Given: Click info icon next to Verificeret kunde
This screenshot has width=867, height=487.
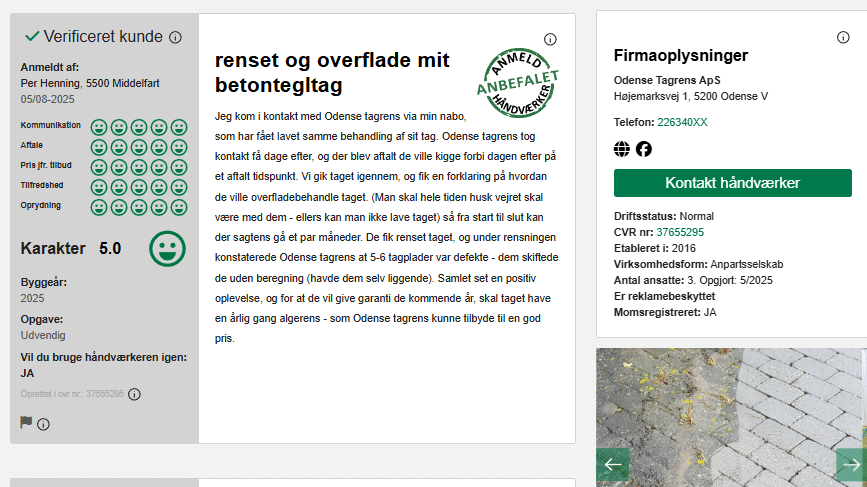Looking at the screenshot, I should click(x=175, y=38).
